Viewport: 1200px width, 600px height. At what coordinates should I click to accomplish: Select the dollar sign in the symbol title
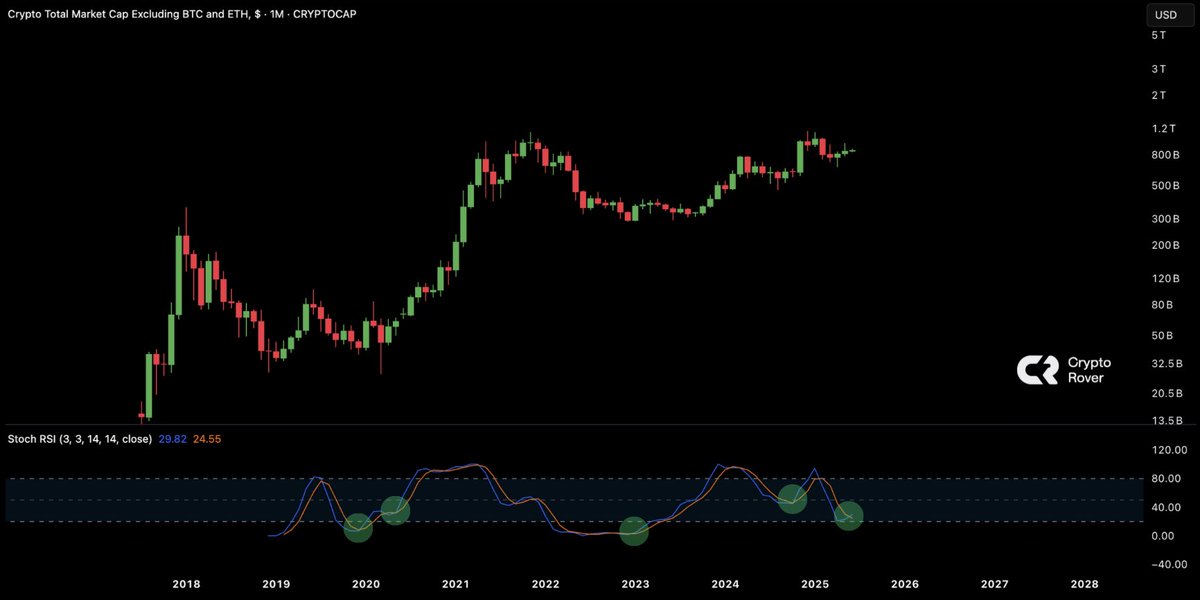(260, 14)
